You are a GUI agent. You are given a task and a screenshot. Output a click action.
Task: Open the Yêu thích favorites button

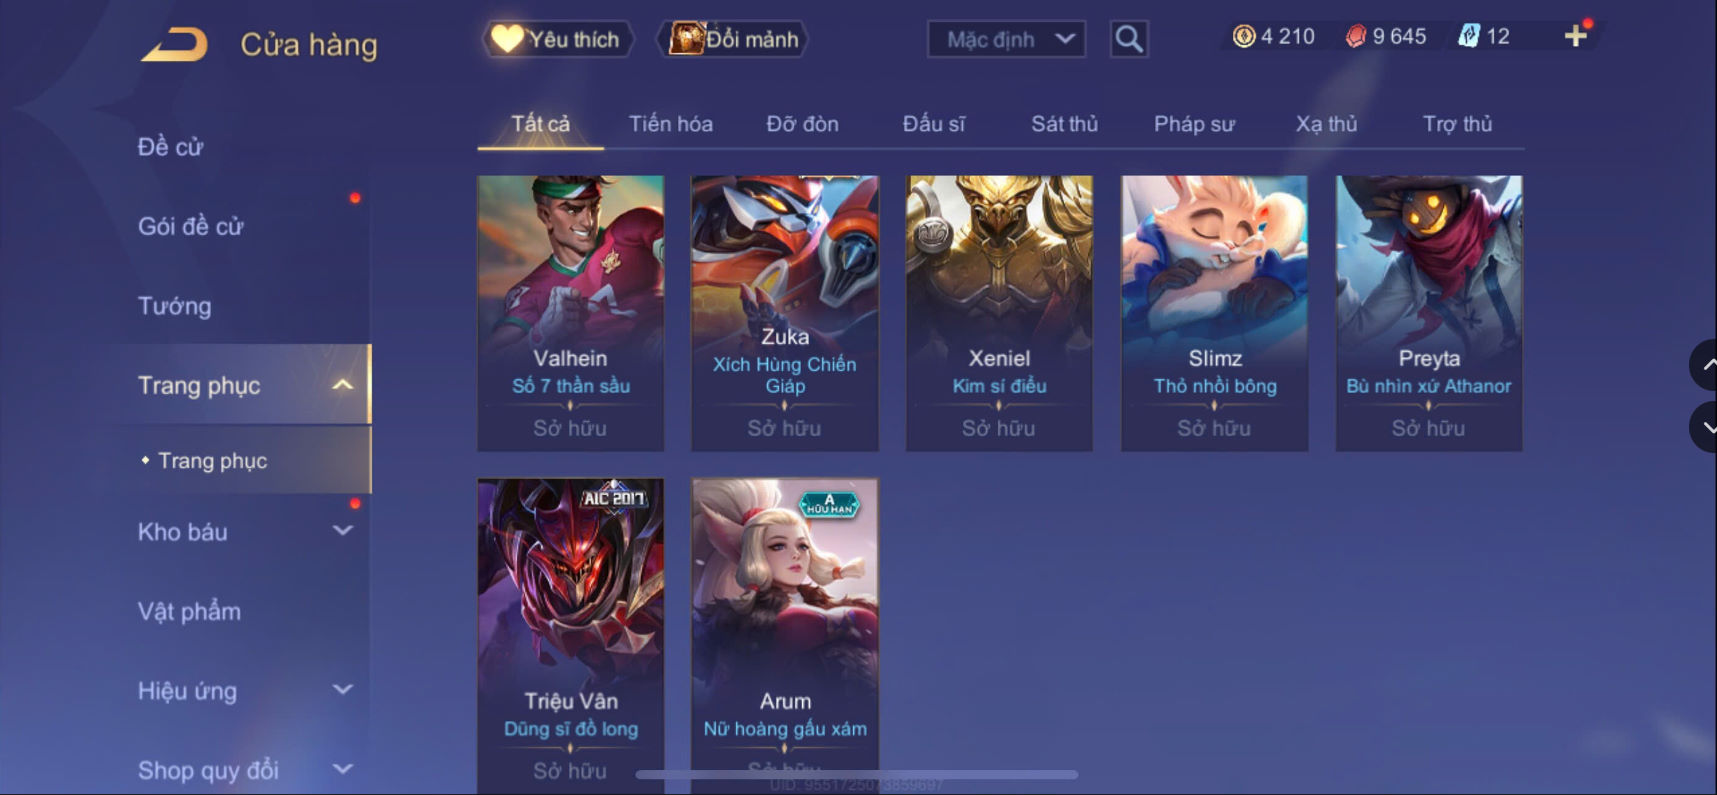558,39
